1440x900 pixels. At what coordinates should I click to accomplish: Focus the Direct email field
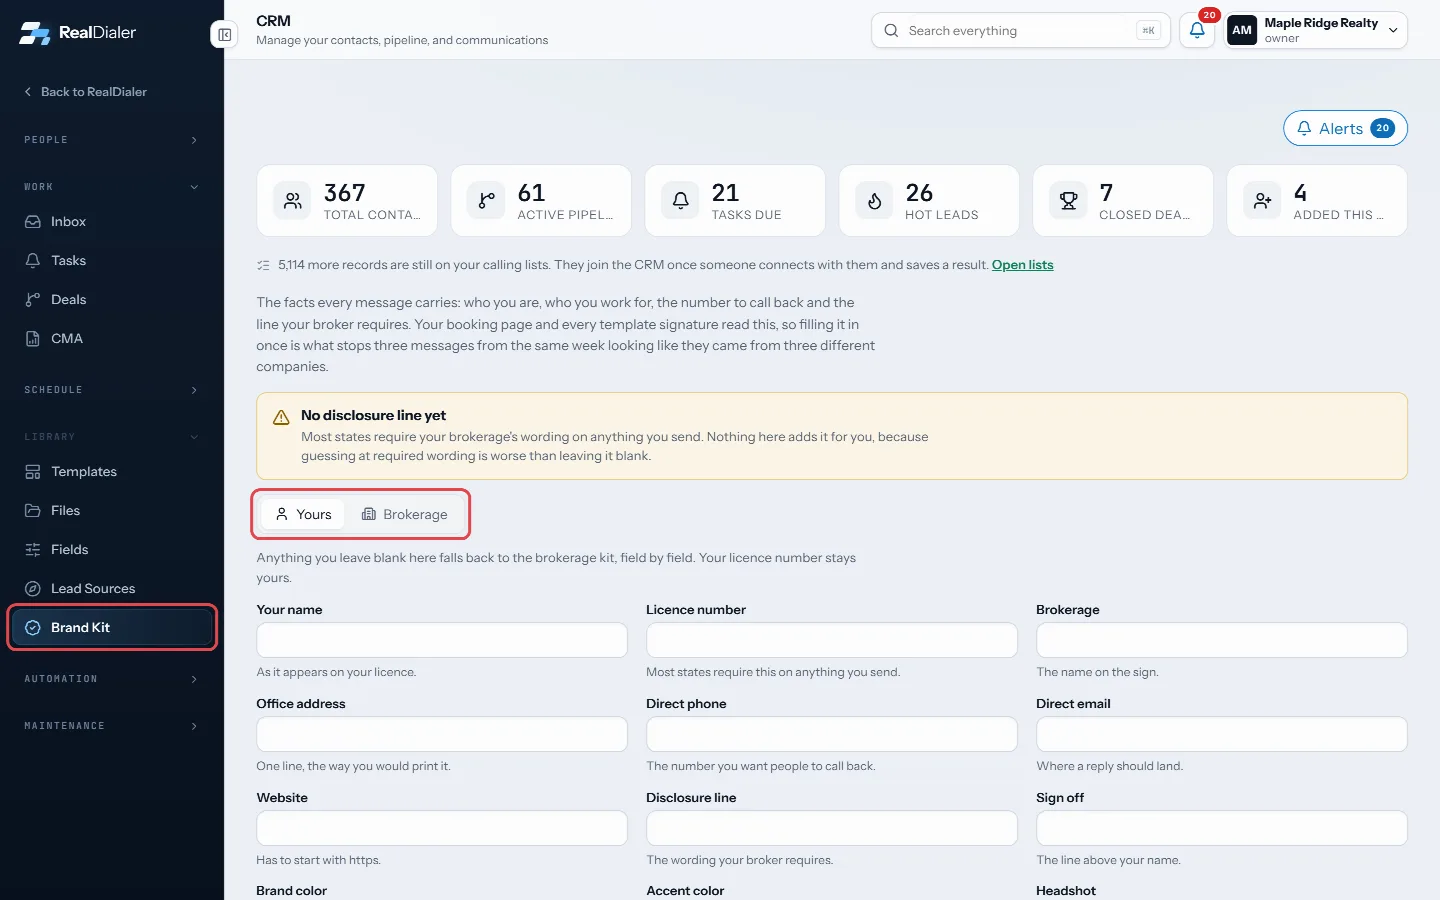[1222, 734]
